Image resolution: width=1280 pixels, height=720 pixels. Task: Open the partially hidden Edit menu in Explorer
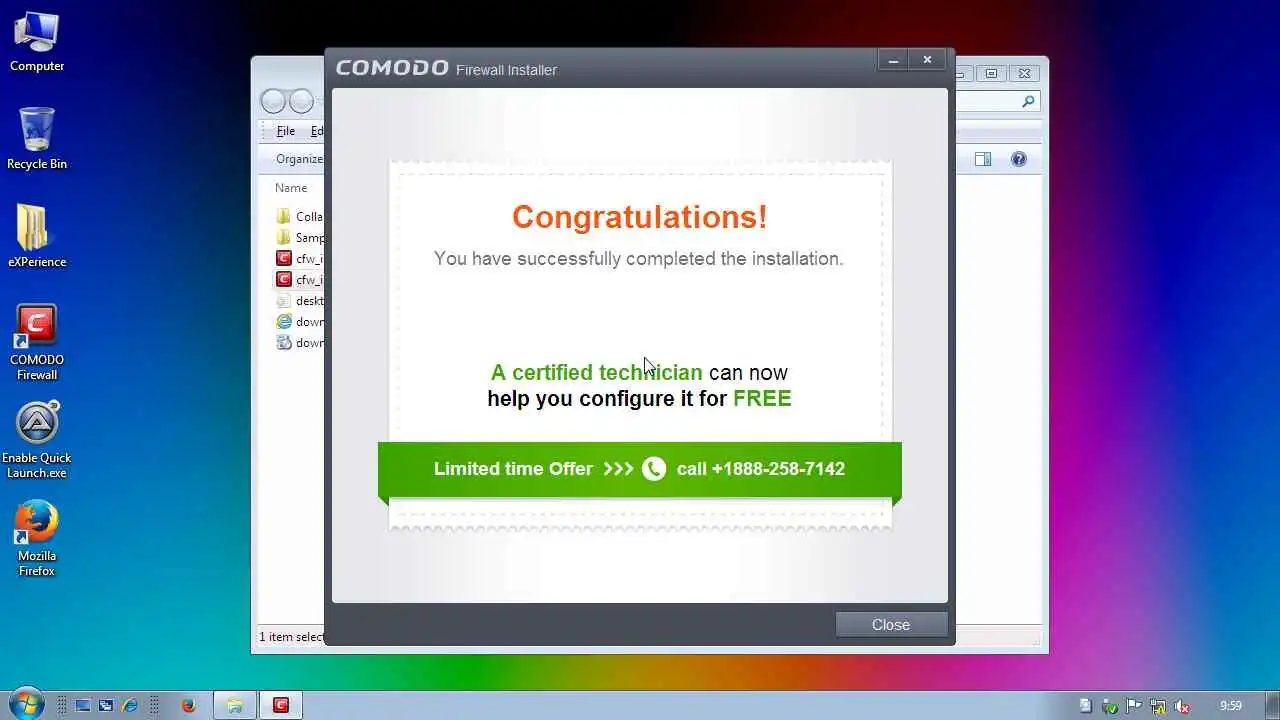coord(316,131)
